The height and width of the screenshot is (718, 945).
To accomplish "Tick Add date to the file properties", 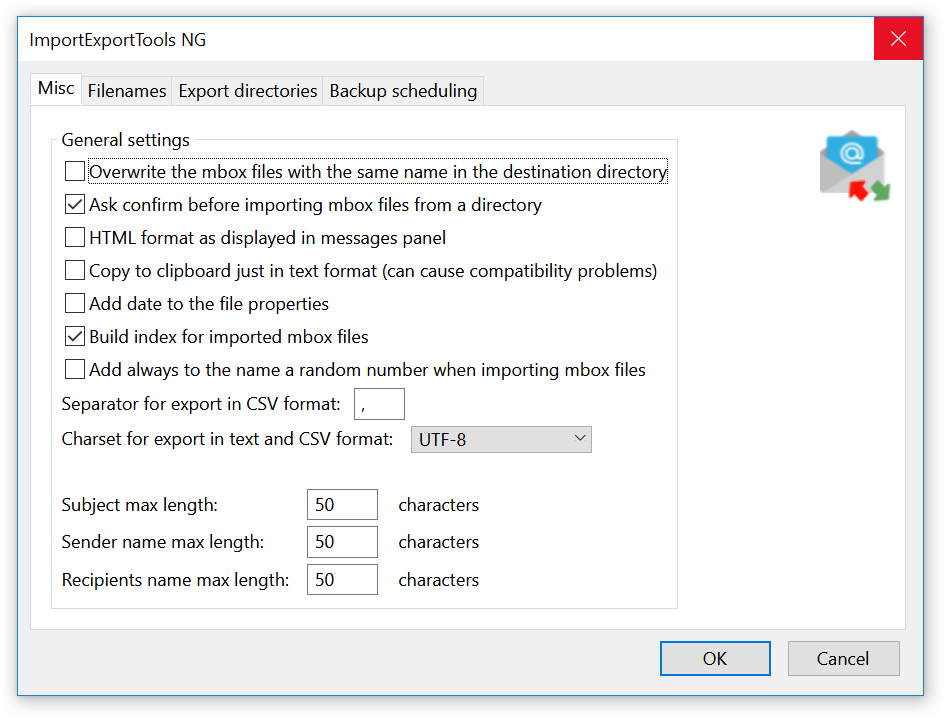I will pyautogui.click(x=75, y=303).
